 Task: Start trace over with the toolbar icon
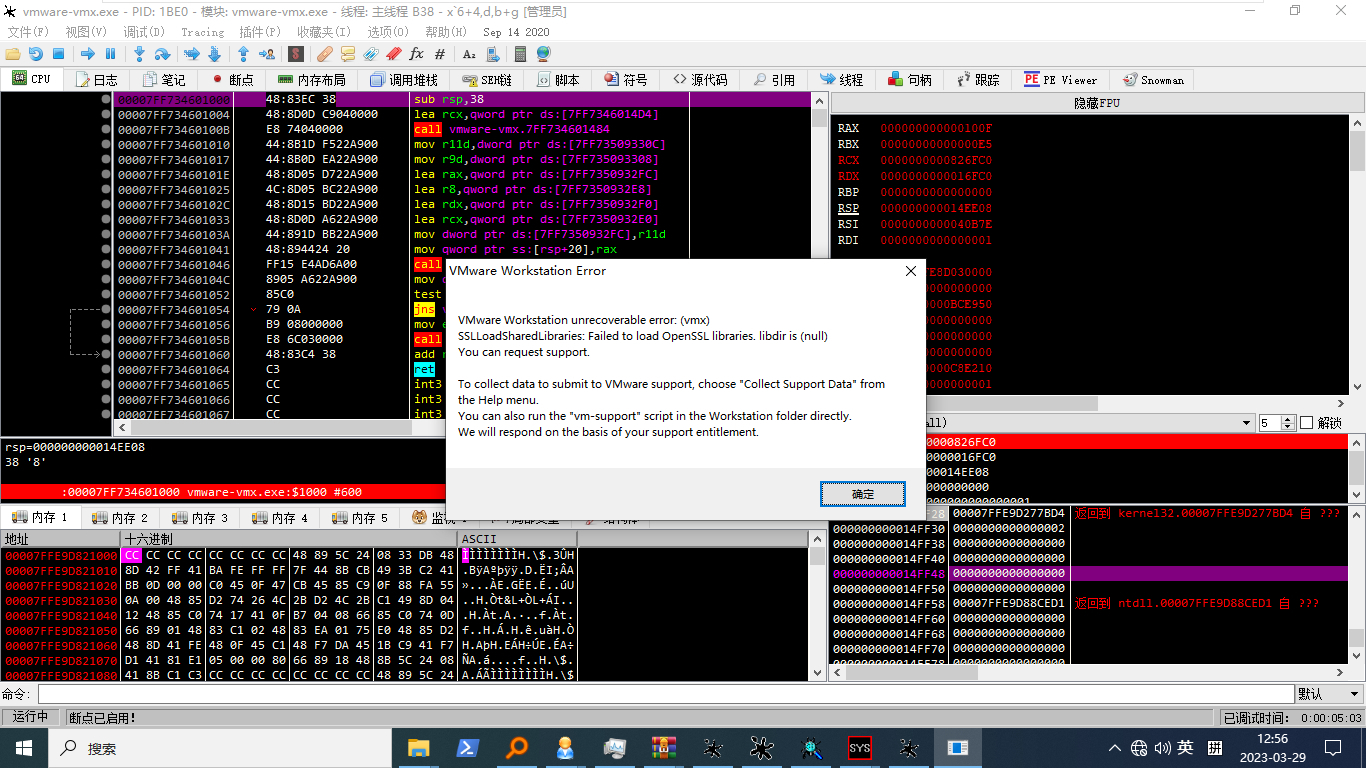point(213,54)
